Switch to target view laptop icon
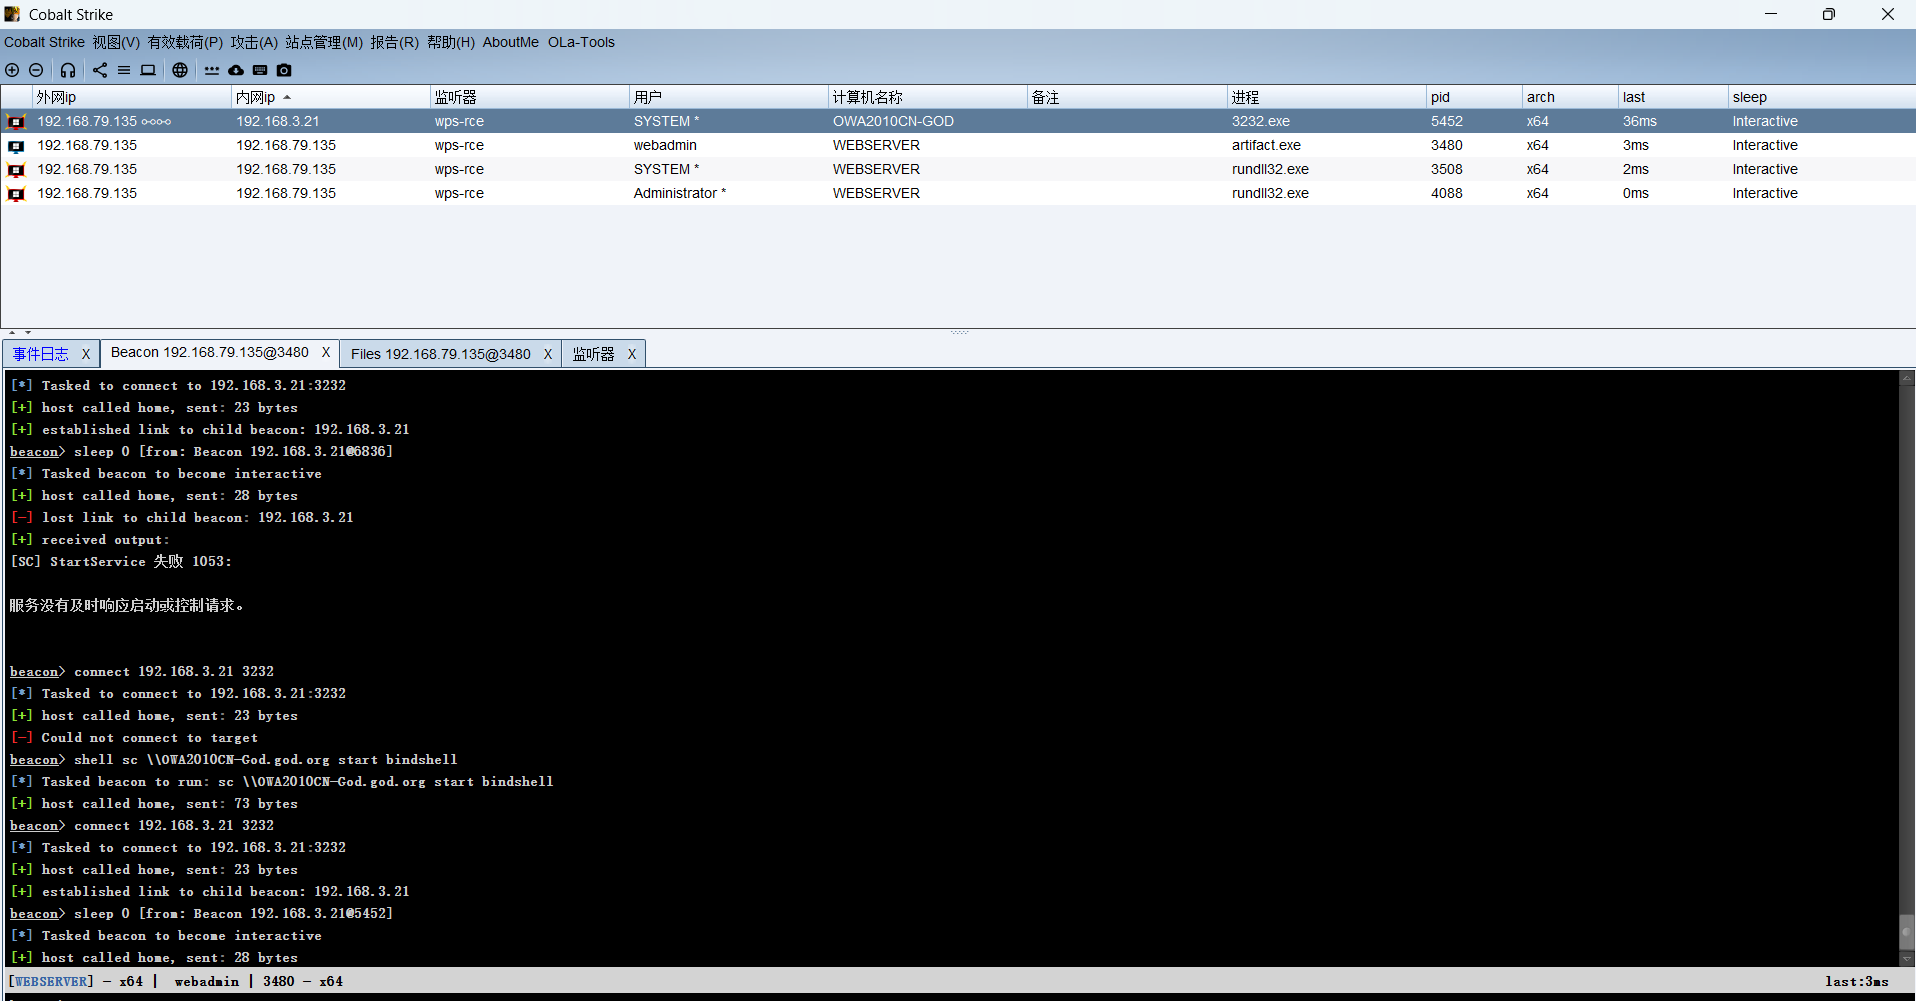The height and width of the screenshot is (1001, 1916). (x=148, y=70)
